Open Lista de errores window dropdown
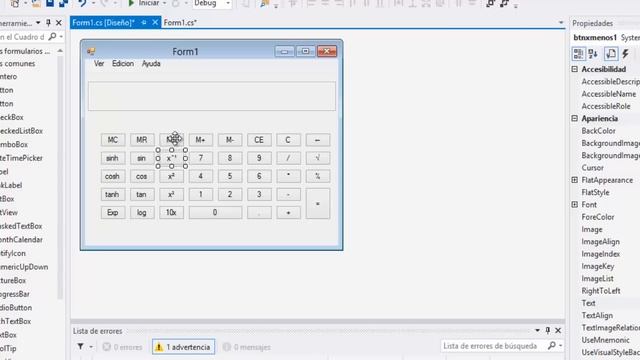Viewport: 640px width, 360px height. [537, 330]
